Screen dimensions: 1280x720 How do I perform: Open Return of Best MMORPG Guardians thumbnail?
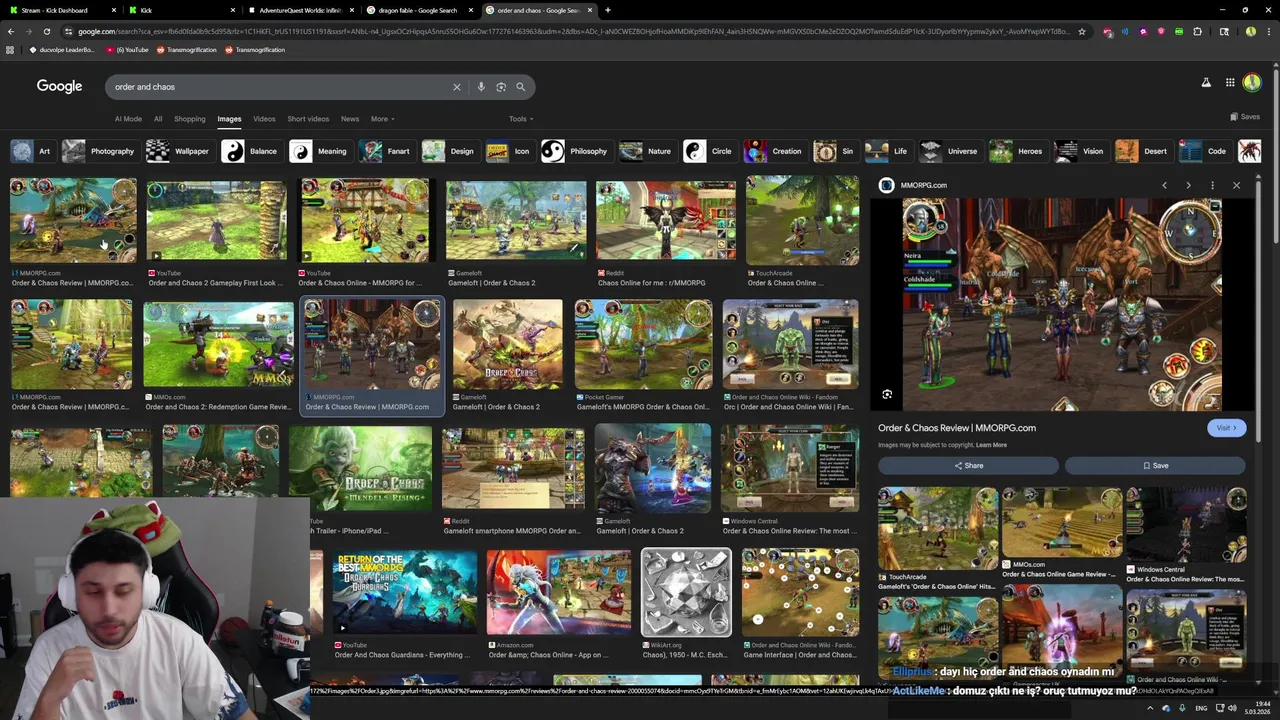point(404,593)
